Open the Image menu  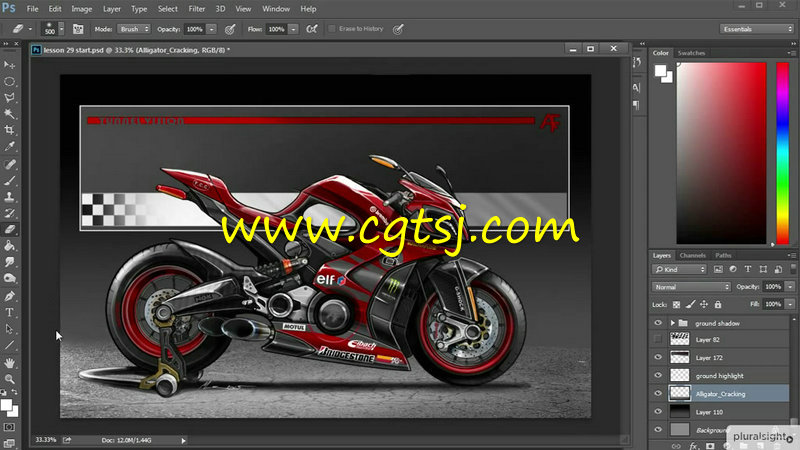[82, 9]
